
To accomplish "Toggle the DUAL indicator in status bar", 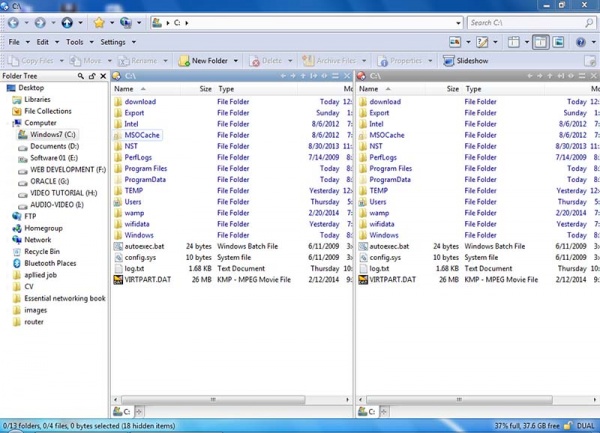I will click(x=585, y=426).
